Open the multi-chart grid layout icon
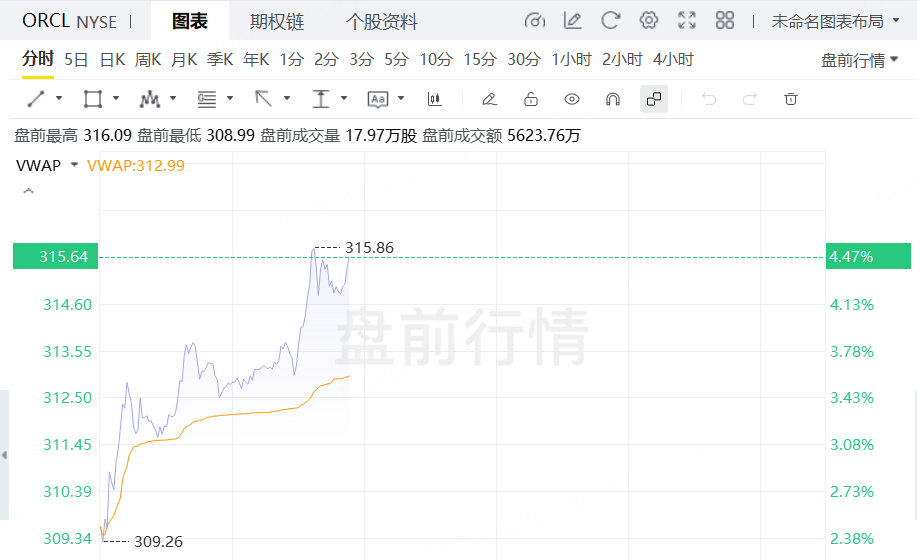This screenshot has width=917, height=560. click(x=725, y=21)
